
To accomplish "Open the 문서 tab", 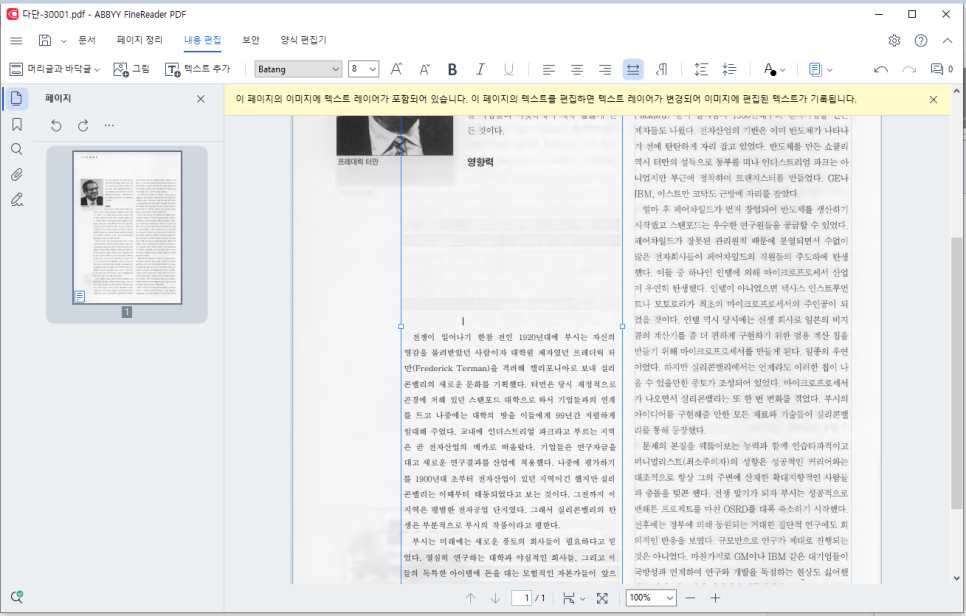I will pyautogui.click(x=87, y=40).
